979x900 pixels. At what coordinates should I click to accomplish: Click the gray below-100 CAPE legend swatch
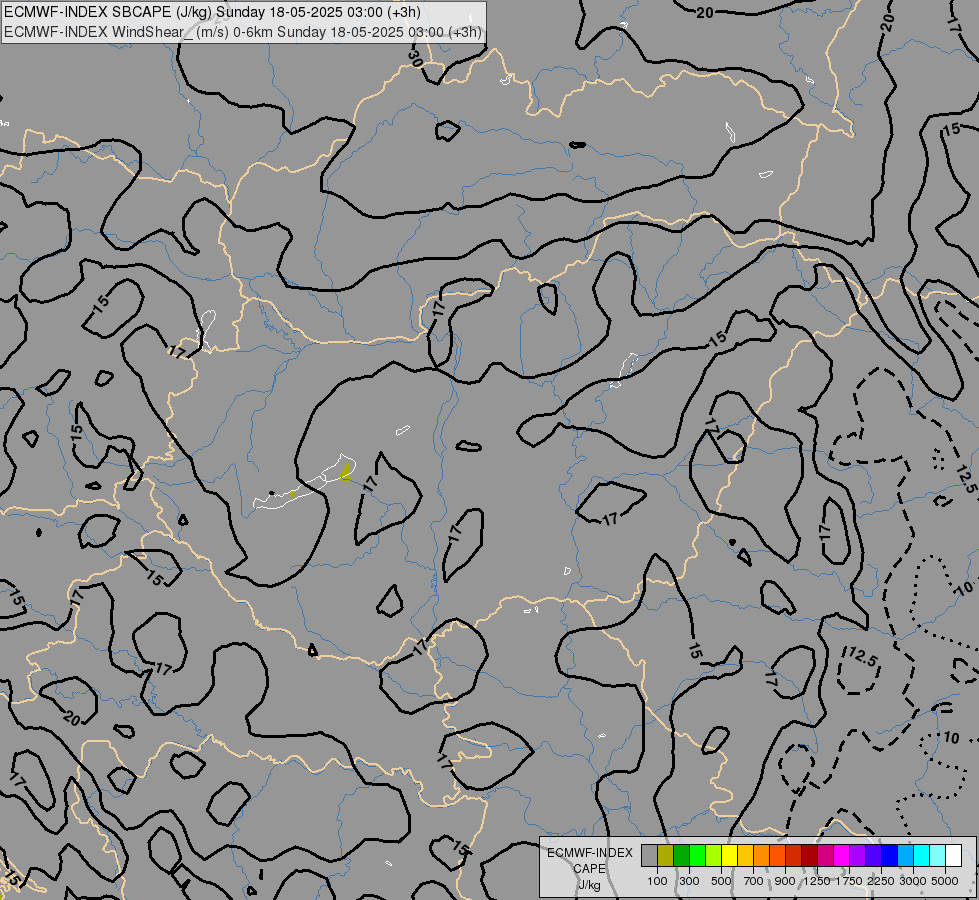point(649,856)
